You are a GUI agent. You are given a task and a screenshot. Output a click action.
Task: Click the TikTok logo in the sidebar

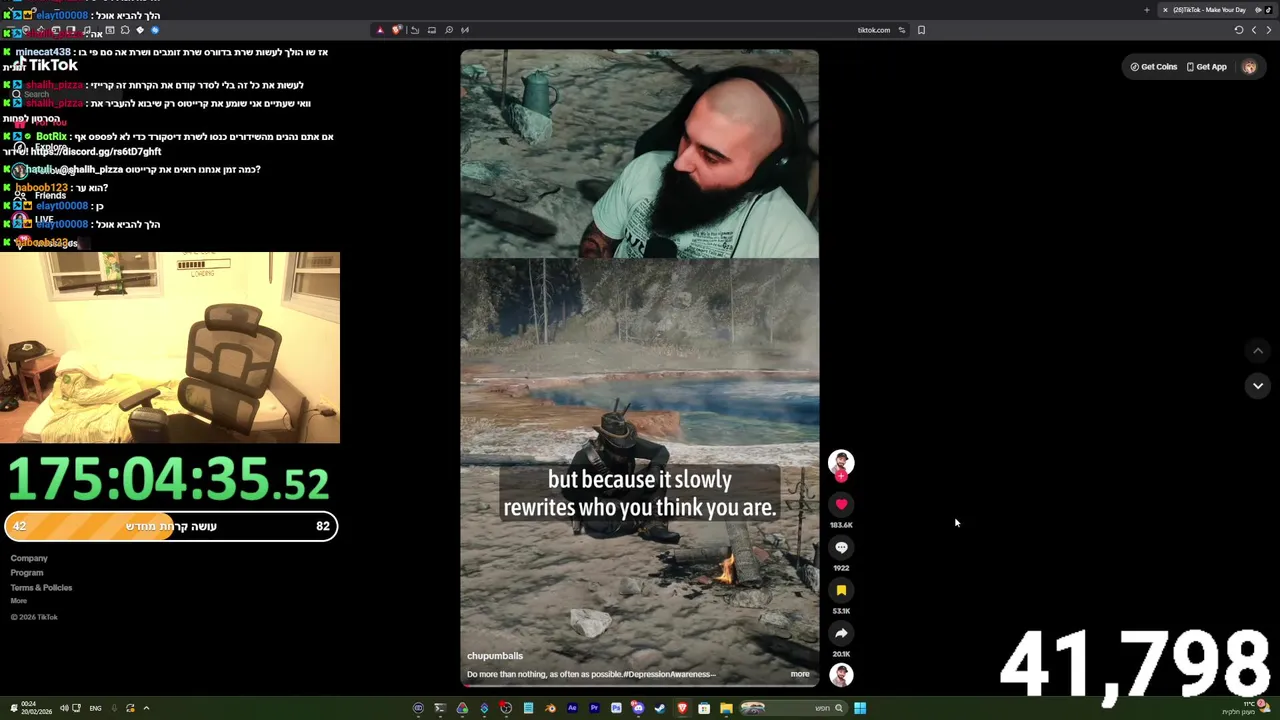pos(44,65)
